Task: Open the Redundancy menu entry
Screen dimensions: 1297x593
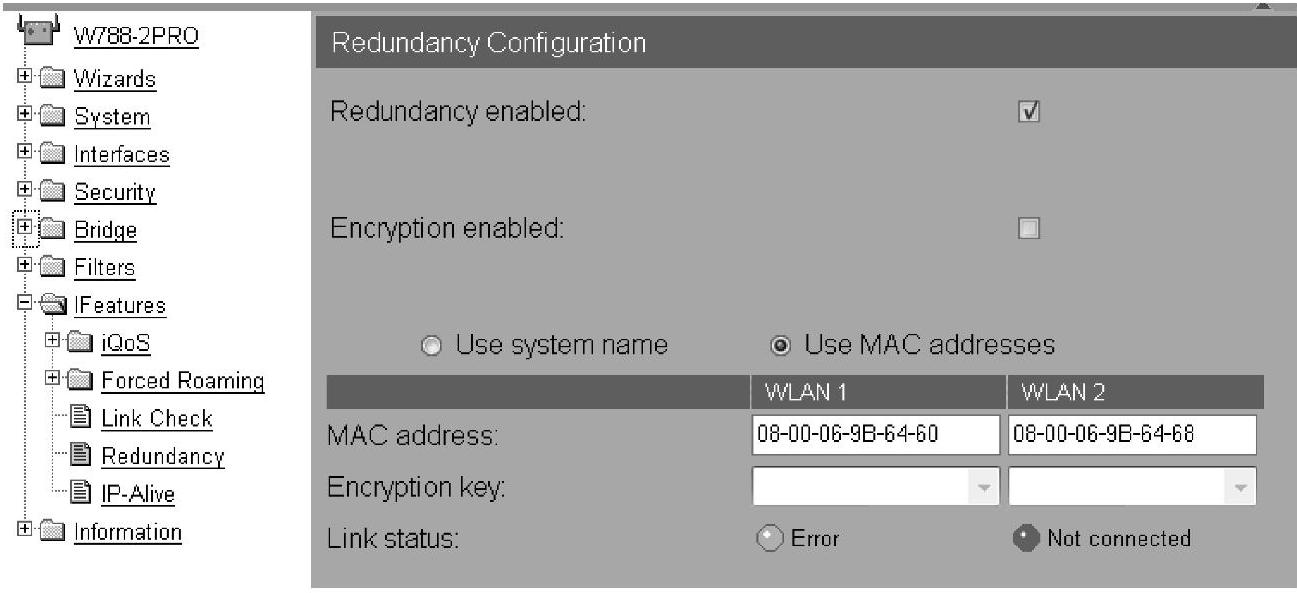Action: (163, 456)
